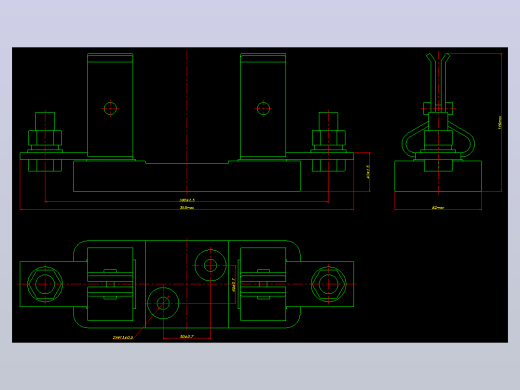This screenshot has height=390, width=520.
Task: Click the hole in the right upright contact
Action: point(263,108)
